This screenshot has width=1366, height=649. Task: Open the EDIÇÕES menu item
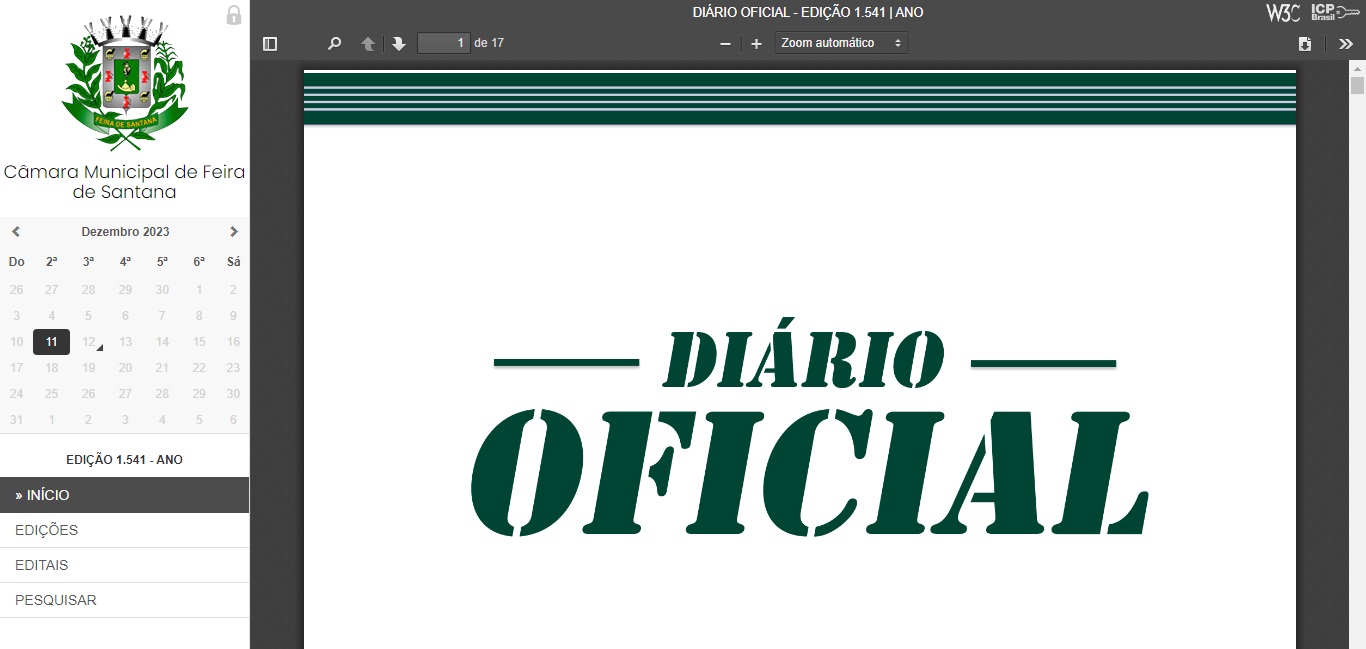point(124,530)
